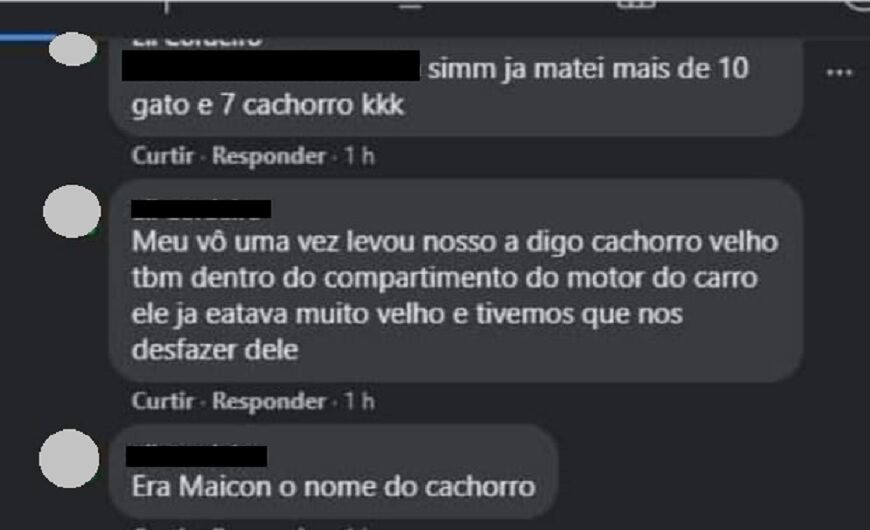Viewport: 870px width, 530px height.
Task: Select the comment text "simm ja matei mais de 10"
Action: pos(588,69)
